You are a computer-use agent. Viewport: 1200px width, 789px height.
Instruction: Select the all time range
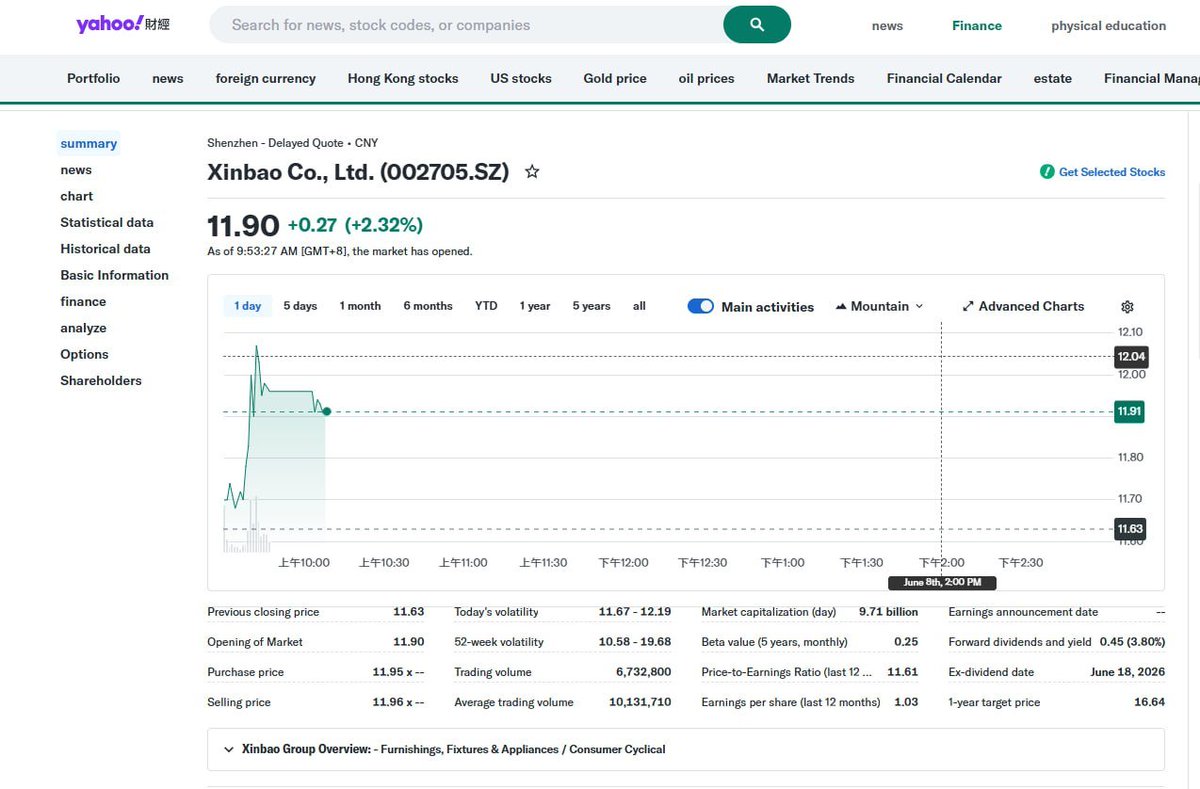pyautogui.click(x=639, y=306)
